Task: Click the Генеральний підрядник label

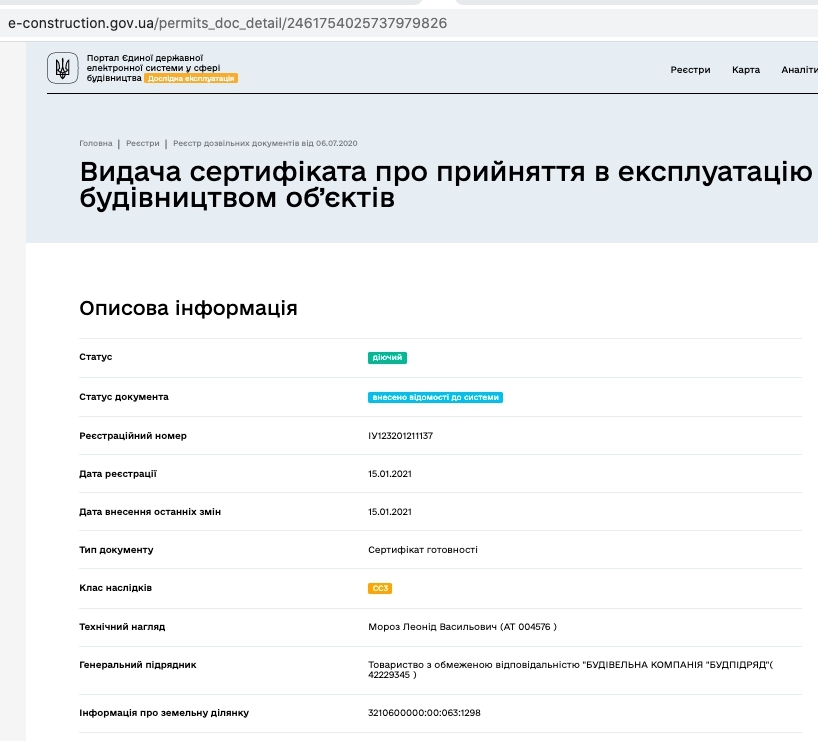Action: pos(138,665)
